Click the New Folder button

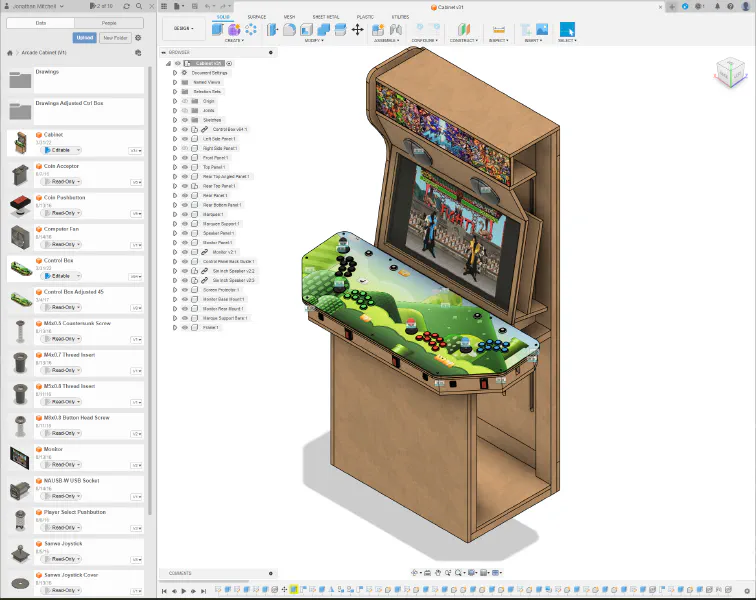(114, 38)
